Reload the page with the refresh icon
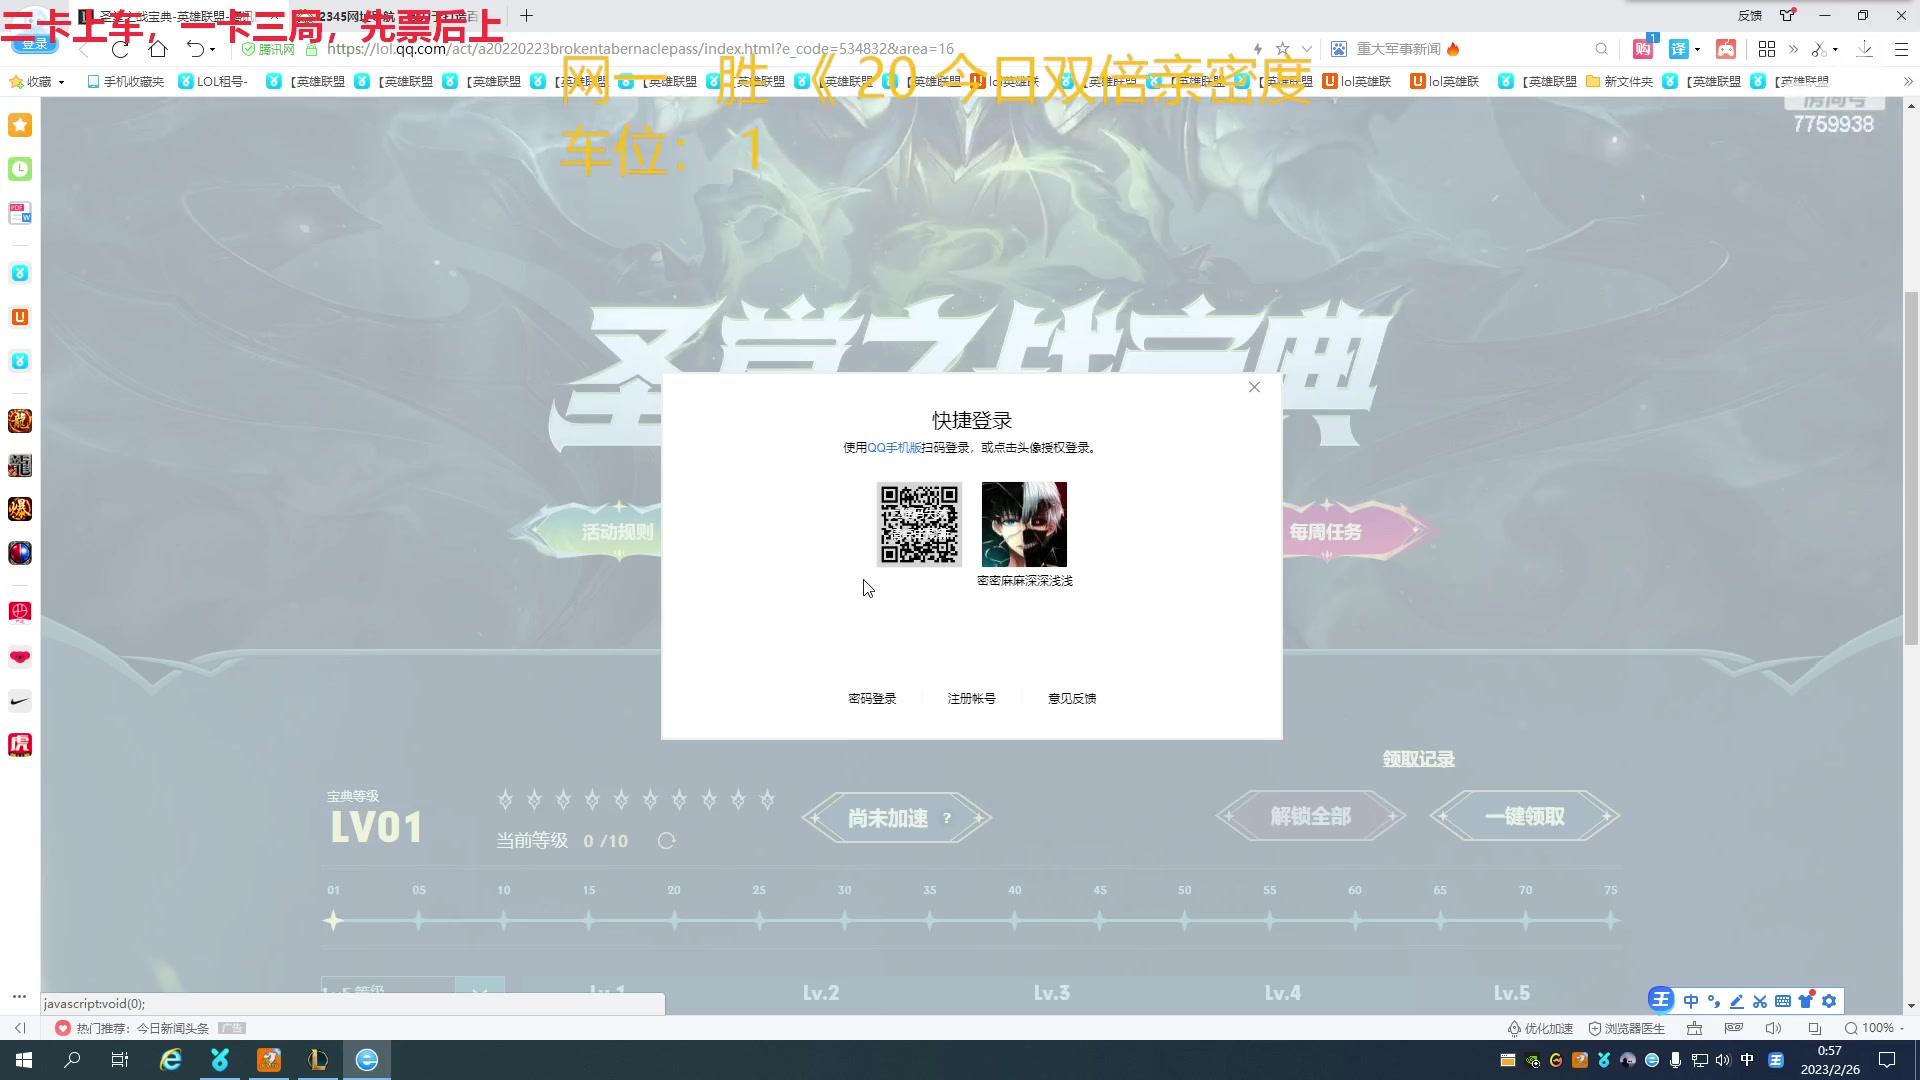1920x1080 pixels. pos(120,49)
